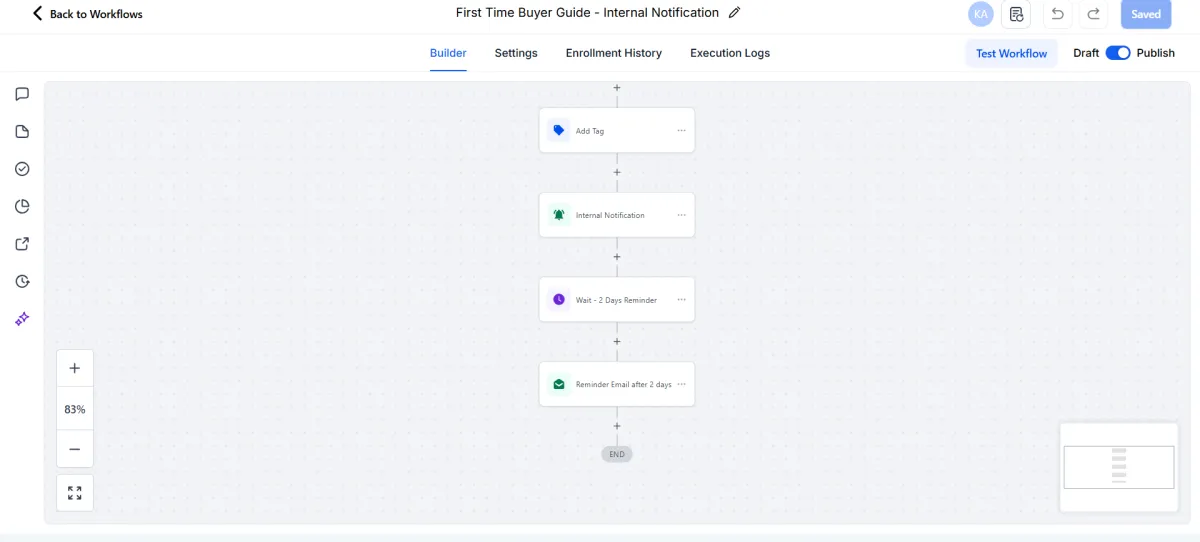
Task: Open the chat bubble icon in sidebar
Action: point(22,94)
